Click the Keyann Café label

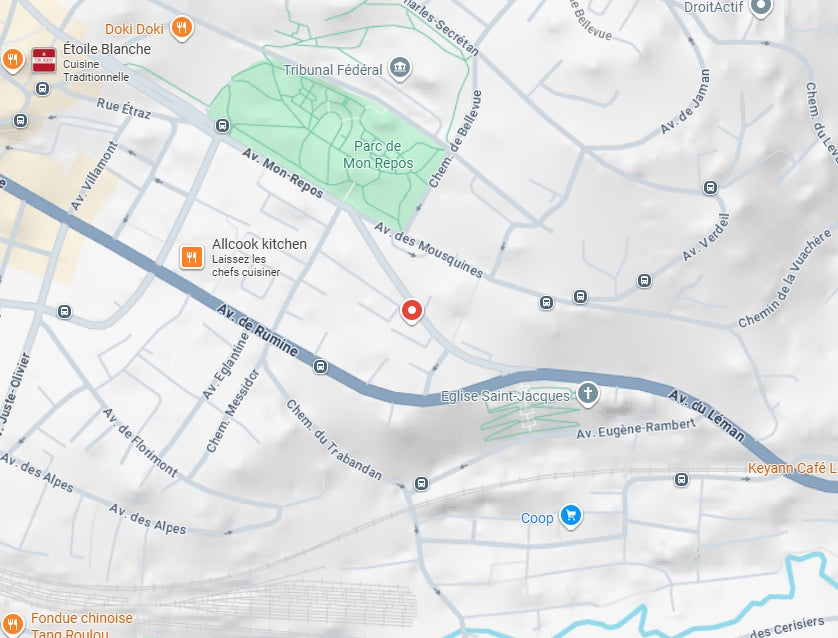[792, 469]
